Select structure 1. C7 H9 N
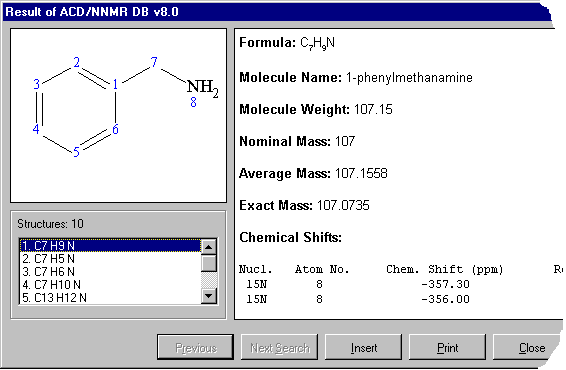This screenshot has height=370, width=566. [x=110, y=246]
